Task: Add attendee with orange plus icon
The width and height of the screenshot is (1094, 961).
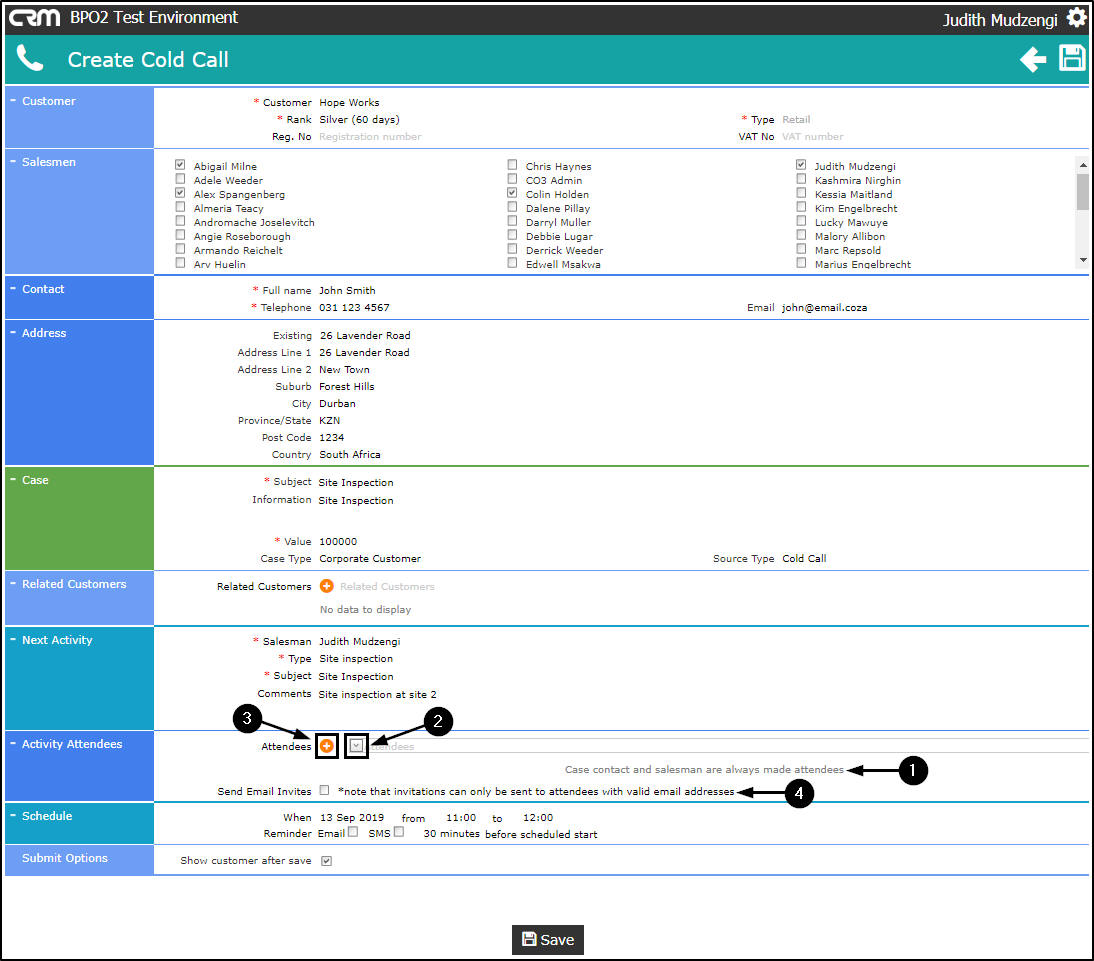Action: [327, 746]
